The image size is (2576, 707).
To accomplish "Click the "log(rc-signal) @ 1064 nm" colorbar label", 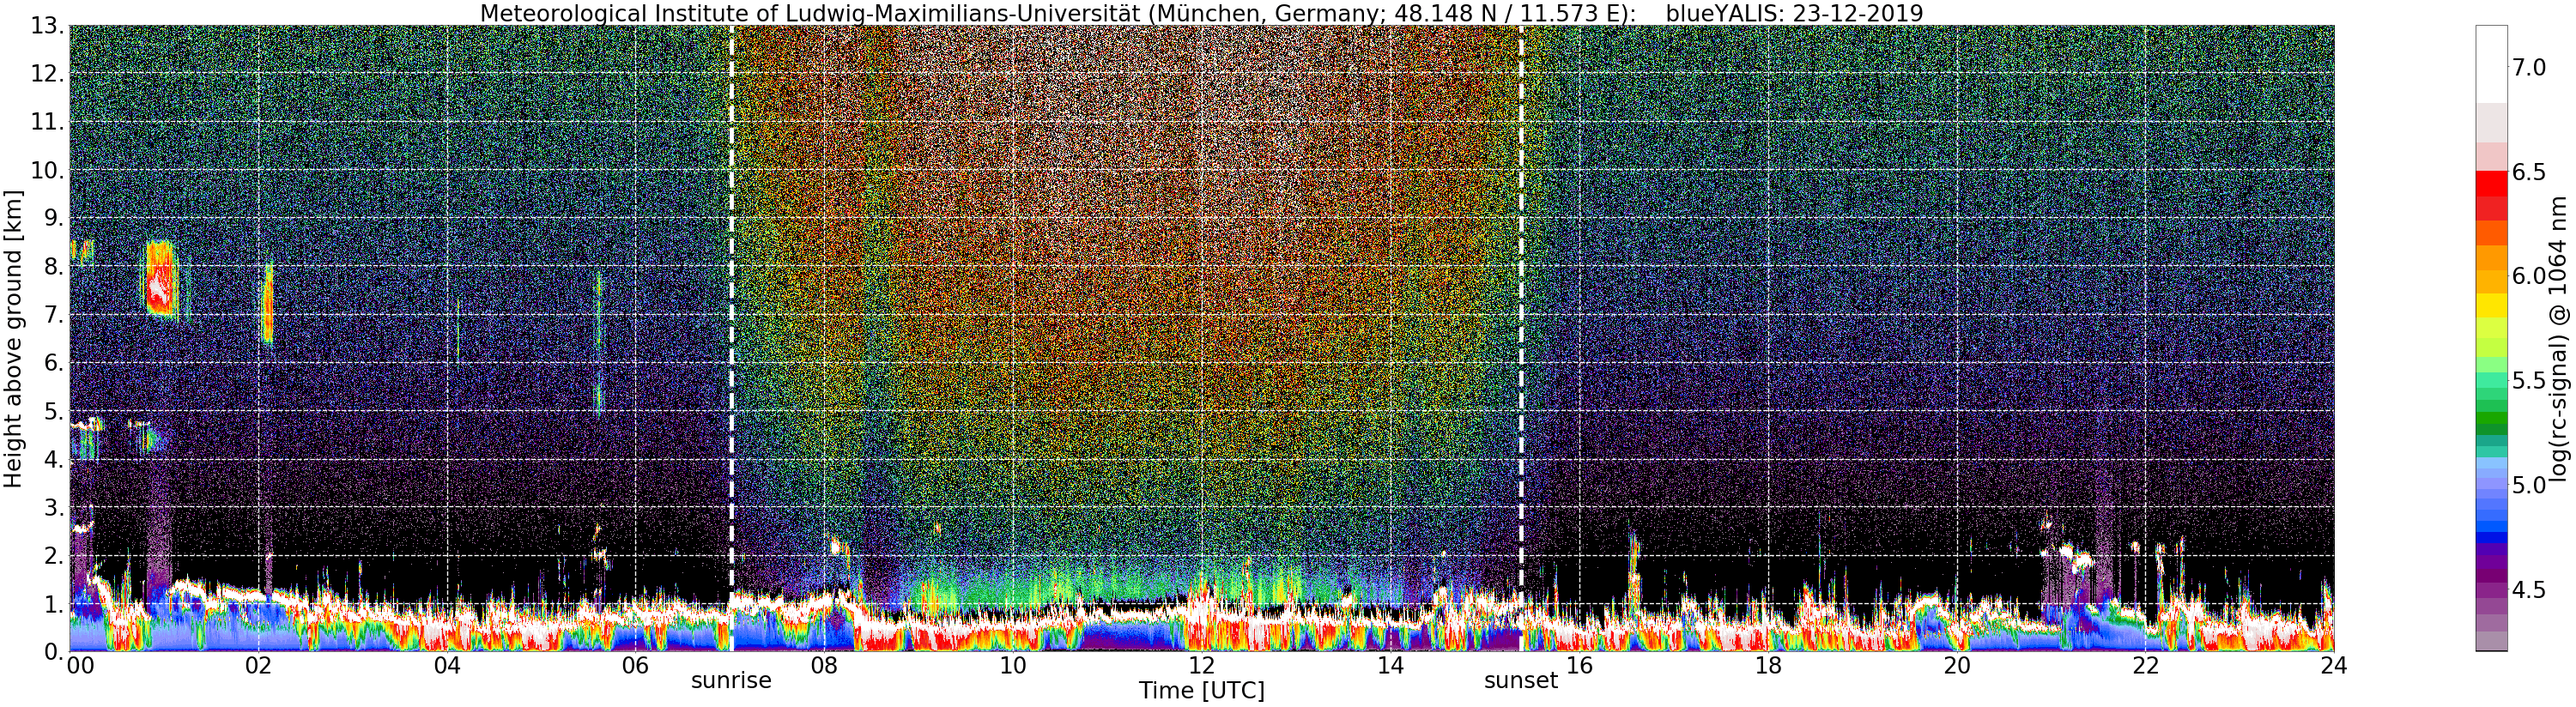I will 2559,338.
